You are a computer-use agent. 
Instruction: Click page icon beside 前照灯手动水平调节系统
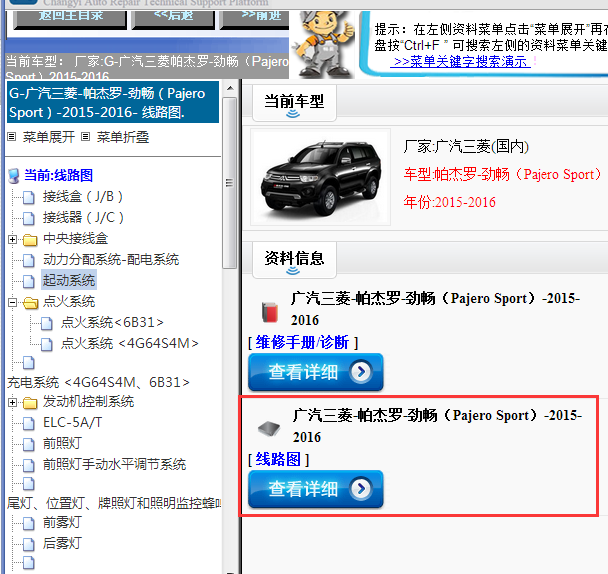click(28, 466)
